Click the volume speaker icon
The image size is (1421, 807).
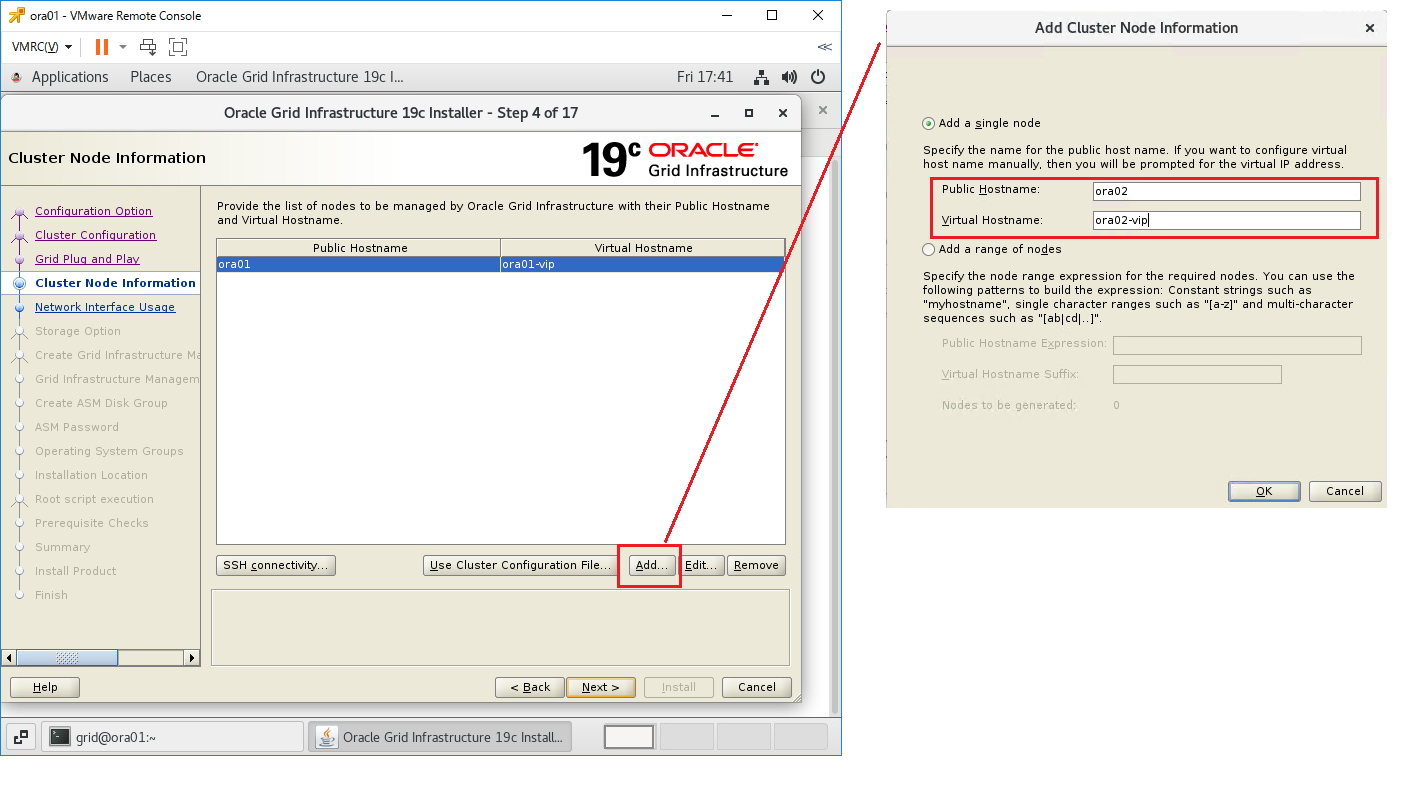click(789, 77)
